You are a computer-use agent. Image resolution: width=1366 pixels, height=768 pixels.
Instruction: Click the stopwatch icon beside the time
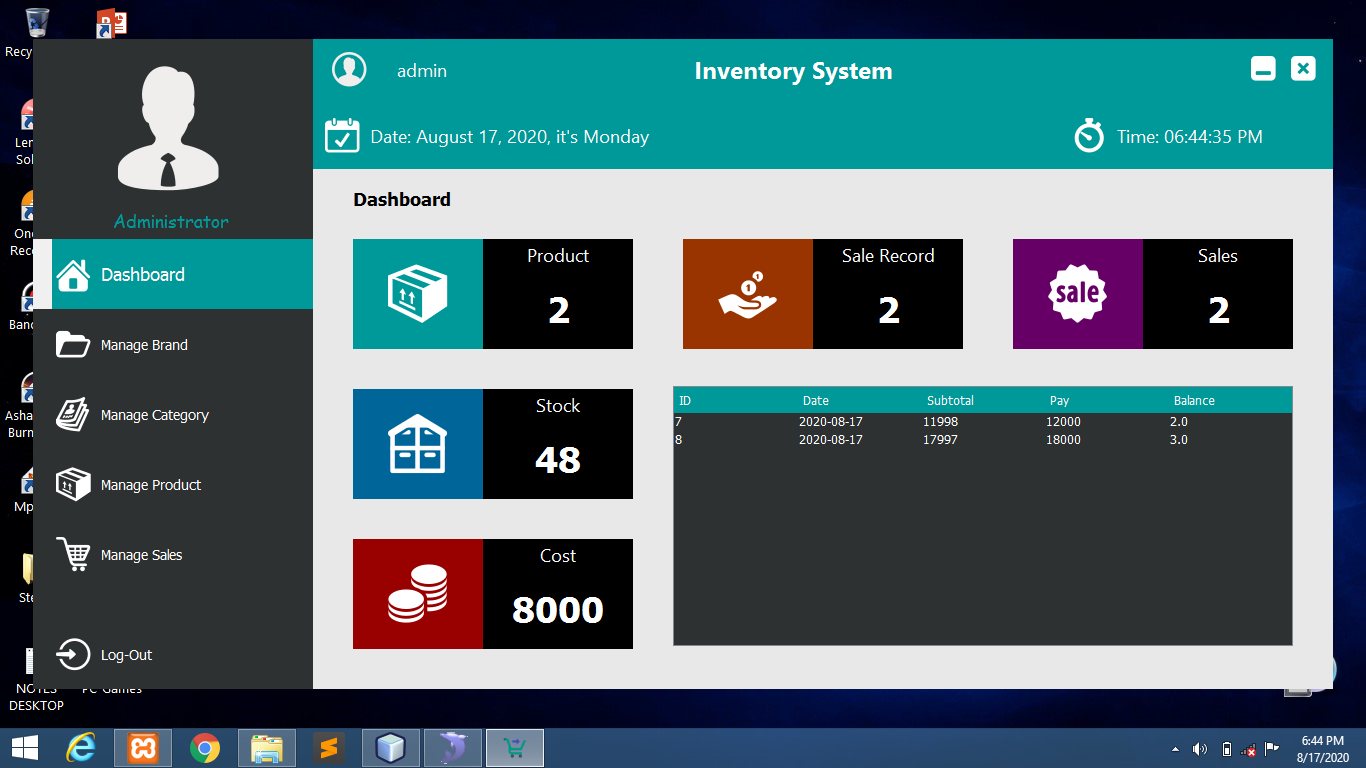pyautogui.click(x=1090, y=136)
